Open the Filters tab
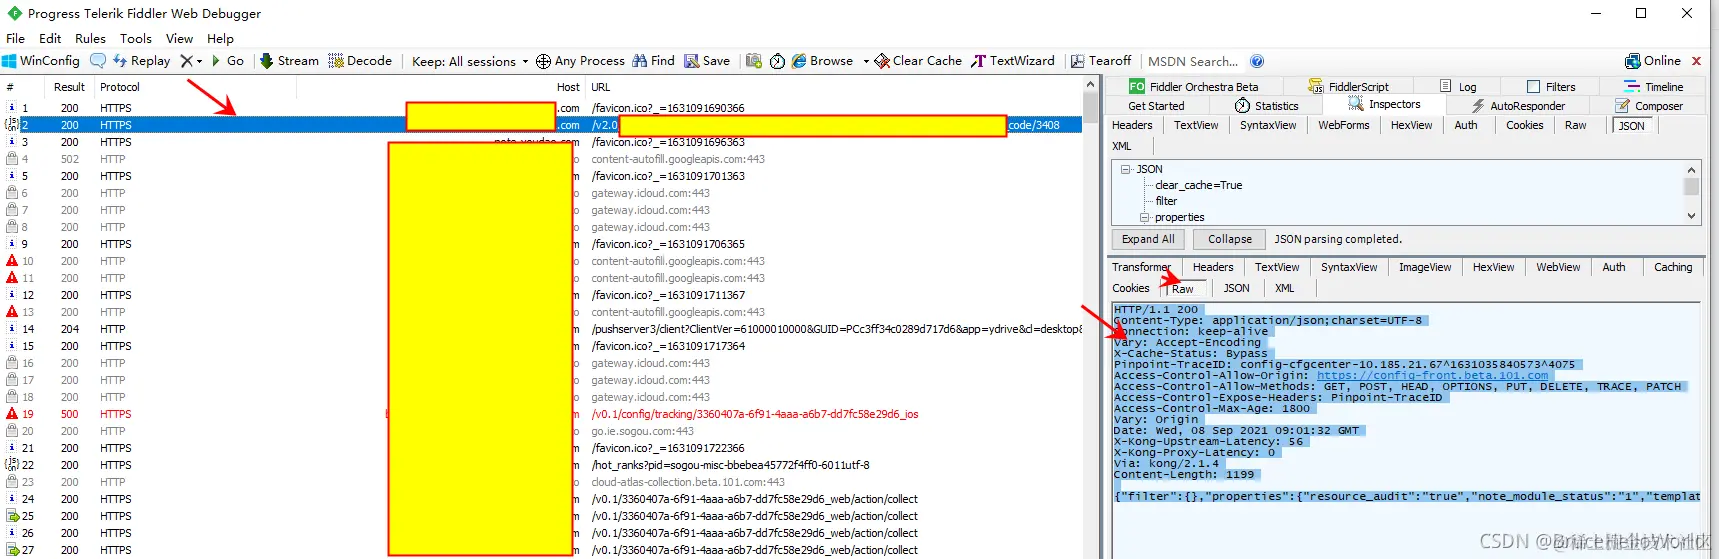The height and width of the screenshot is (559, 1719). coord(1551,87)
